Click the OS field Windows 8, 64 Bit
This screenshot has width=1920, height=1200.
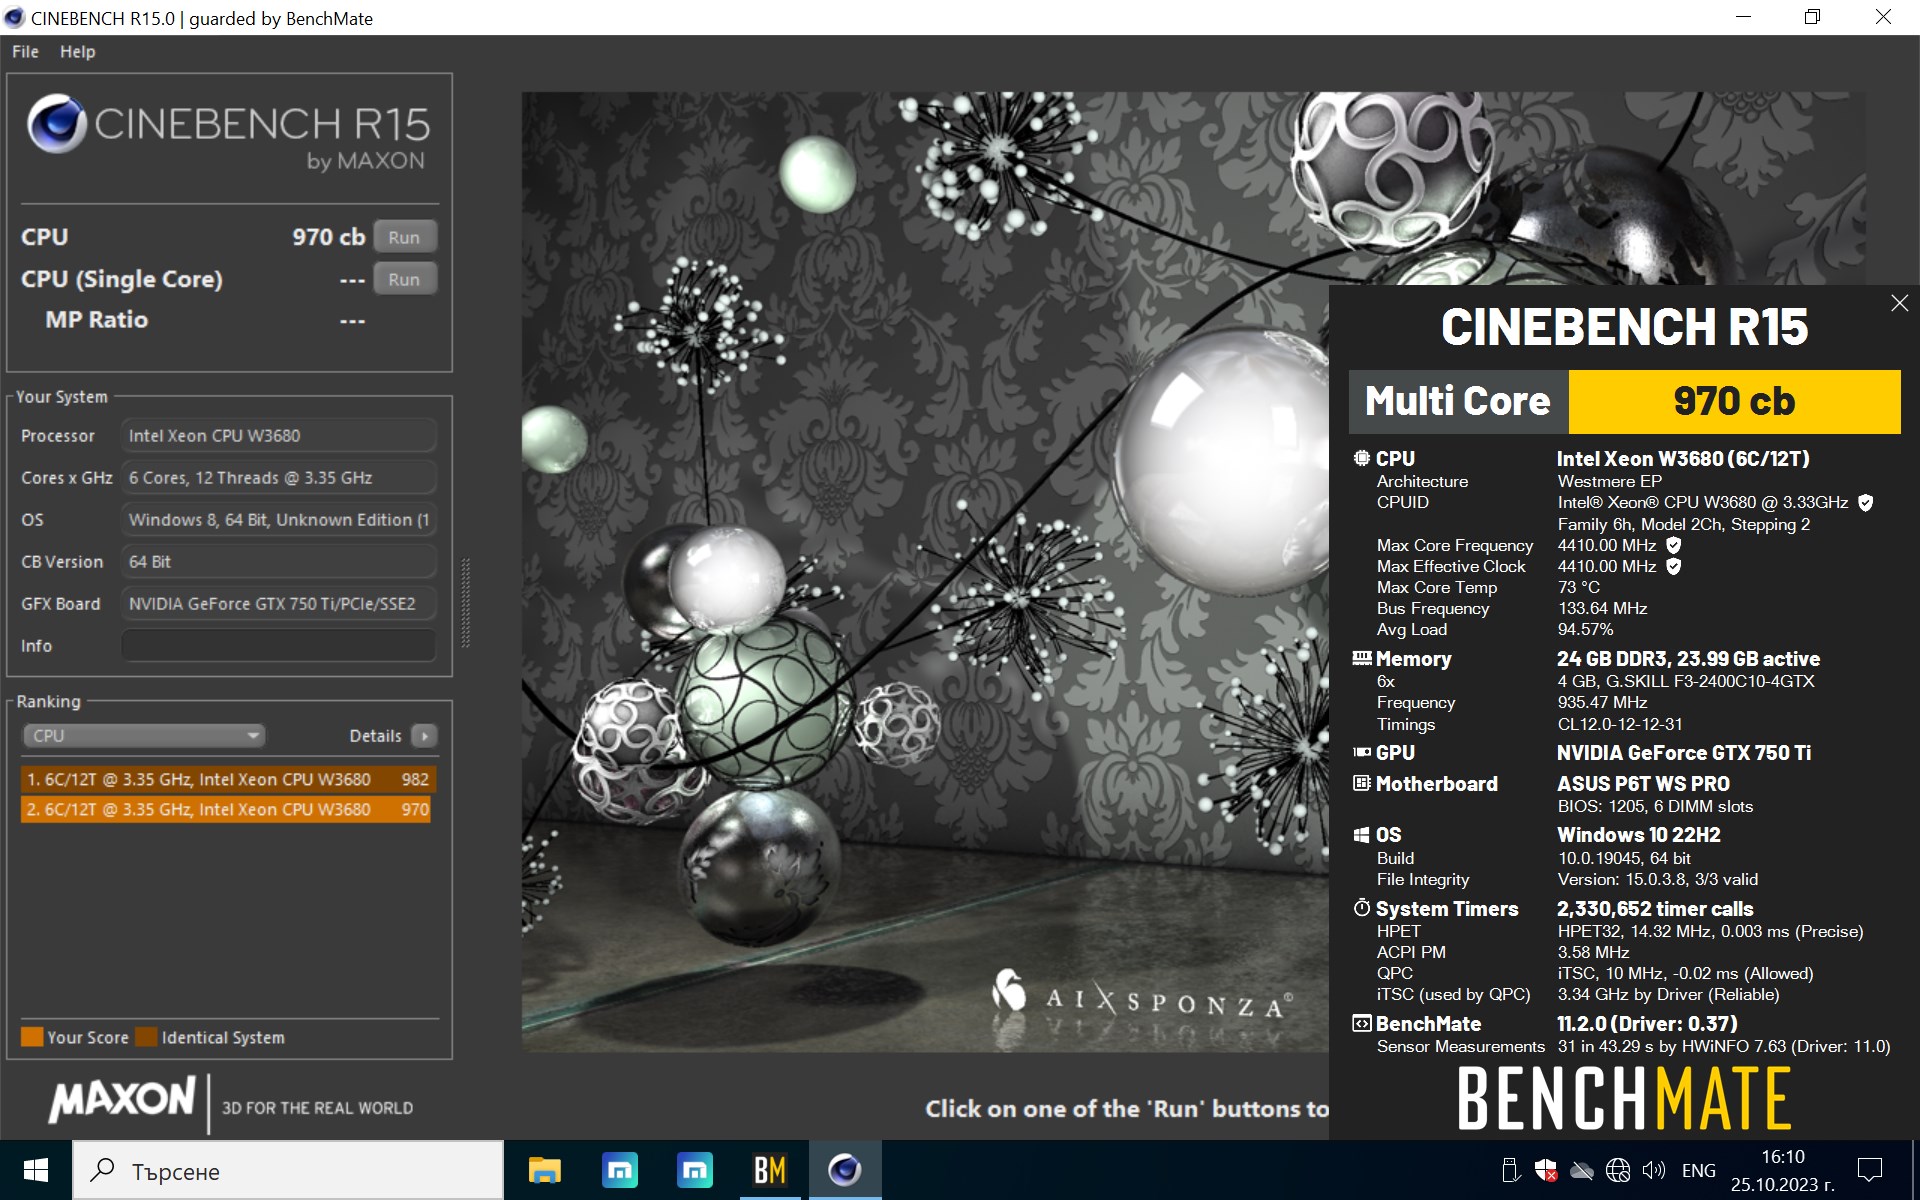(x=278, y=520)
